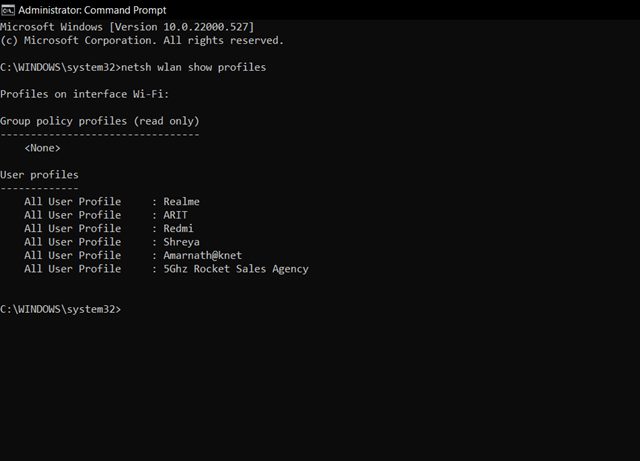The height and width of the screenshot is (461, 640).
Task: Click the bottom C:\WINDOWS\system32> prompt
Action: pyautogui.click(x=60, y=310)
